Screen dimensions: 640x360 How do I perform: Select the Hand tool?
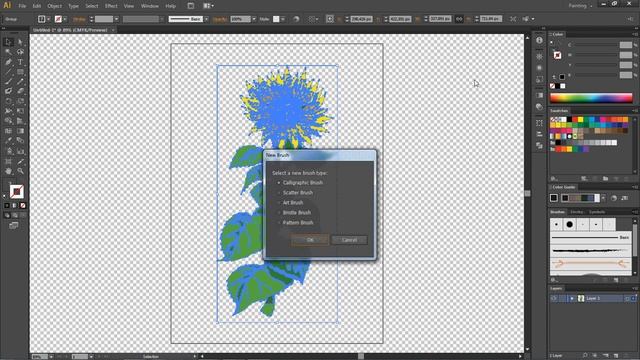point(8,171)
